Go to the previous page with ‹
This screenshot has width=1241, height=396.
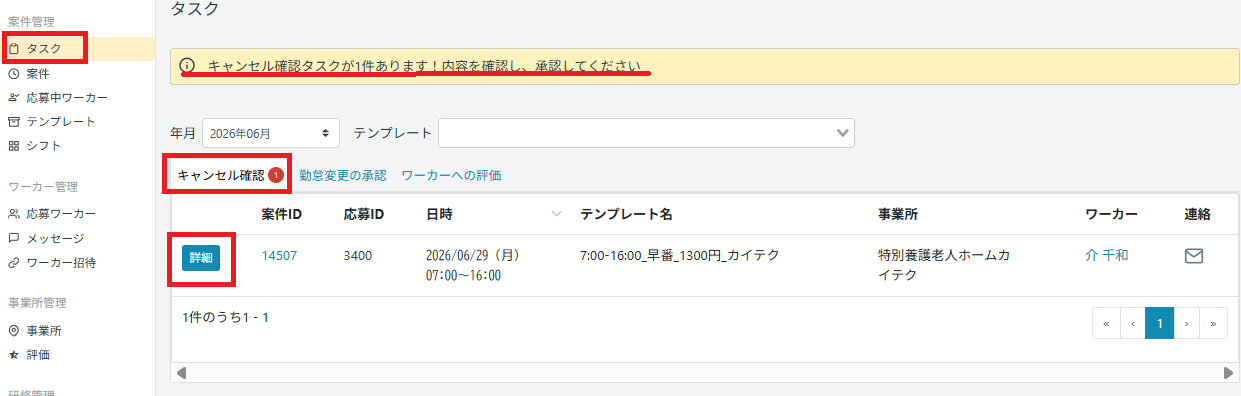(1132, 323)
